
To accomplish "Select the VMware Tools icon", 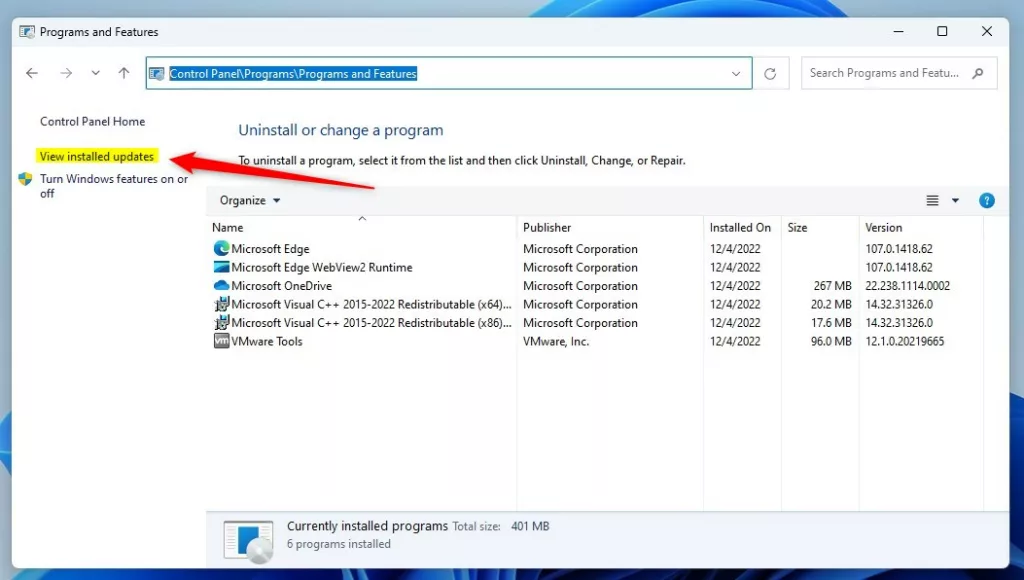I will pos(221,340).
